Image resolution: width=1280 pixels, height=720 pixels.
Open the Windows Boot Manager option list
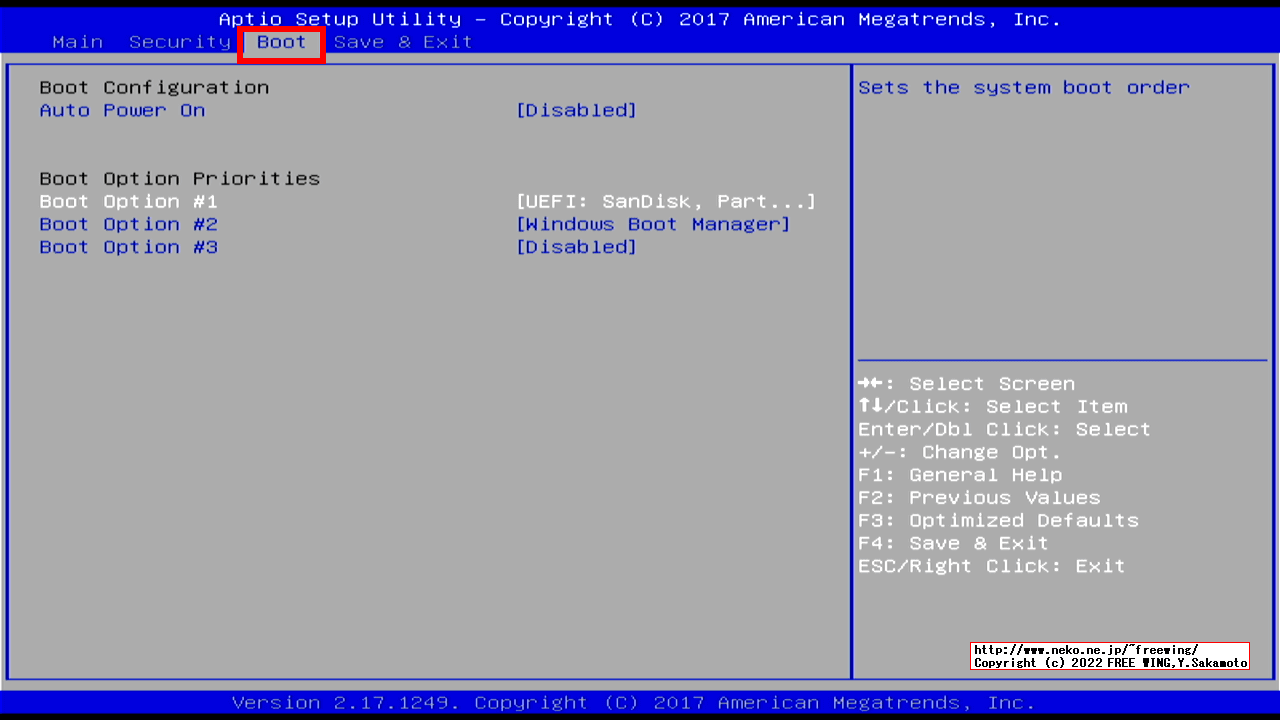pyautogui.click(x=653, y=224)
